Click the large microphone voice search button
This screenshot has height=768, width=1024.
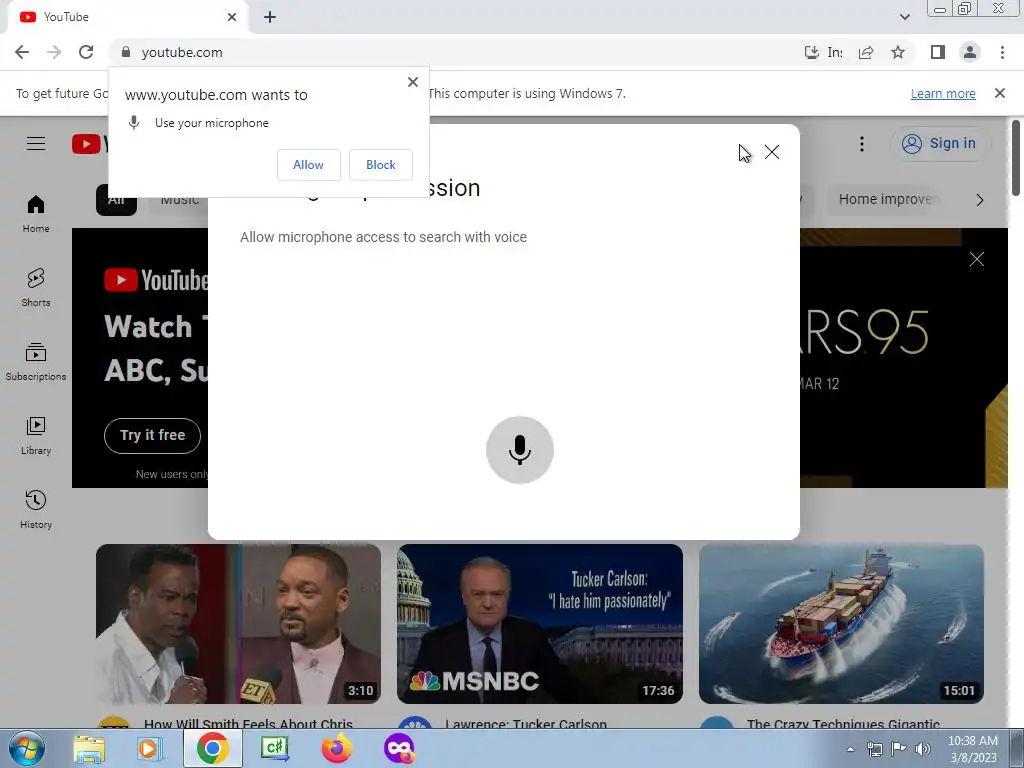[x=520, y=450]
